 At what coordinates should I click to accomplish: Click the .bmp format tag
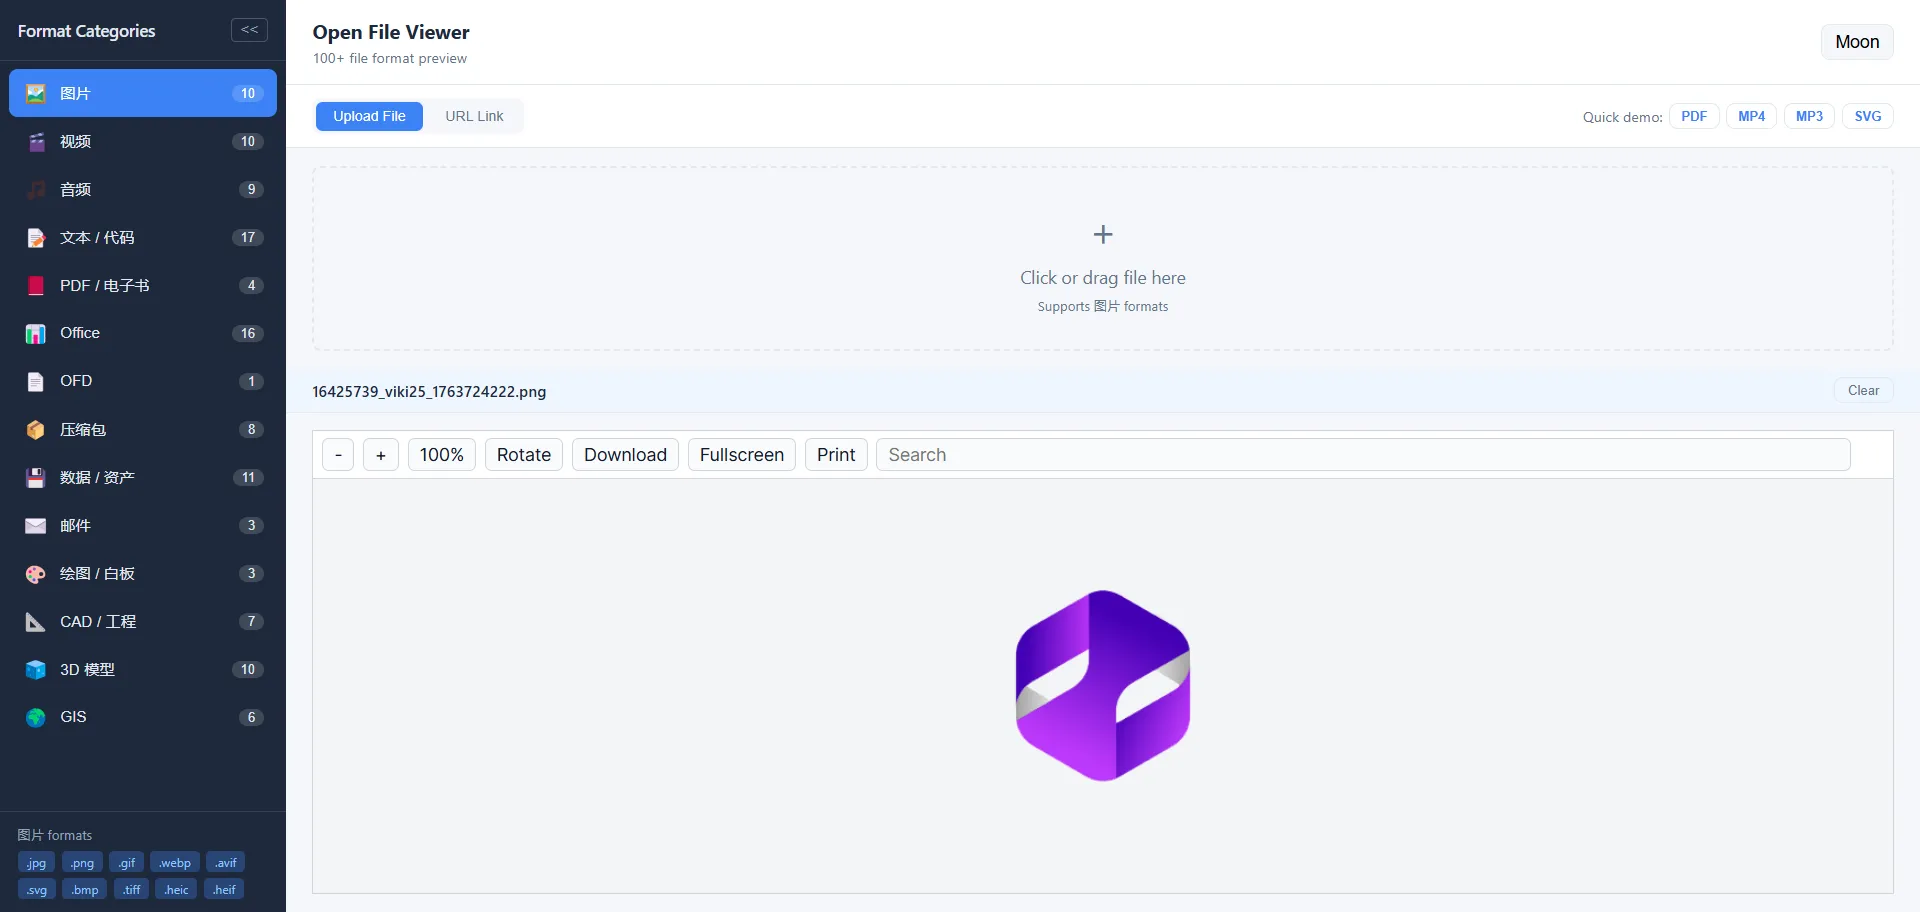click(x=85, y=889)
